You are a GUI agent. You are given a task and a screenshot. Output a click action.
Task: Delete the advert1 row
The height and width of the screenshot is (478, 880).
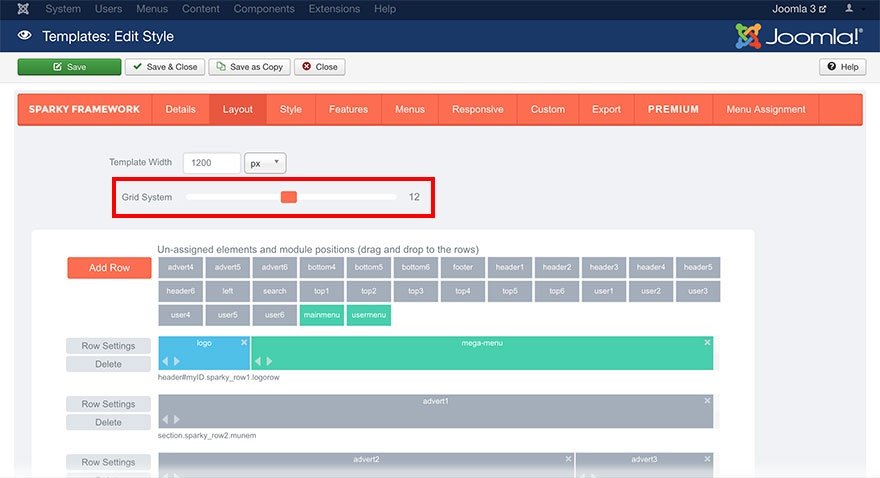(x=108, y=422)
